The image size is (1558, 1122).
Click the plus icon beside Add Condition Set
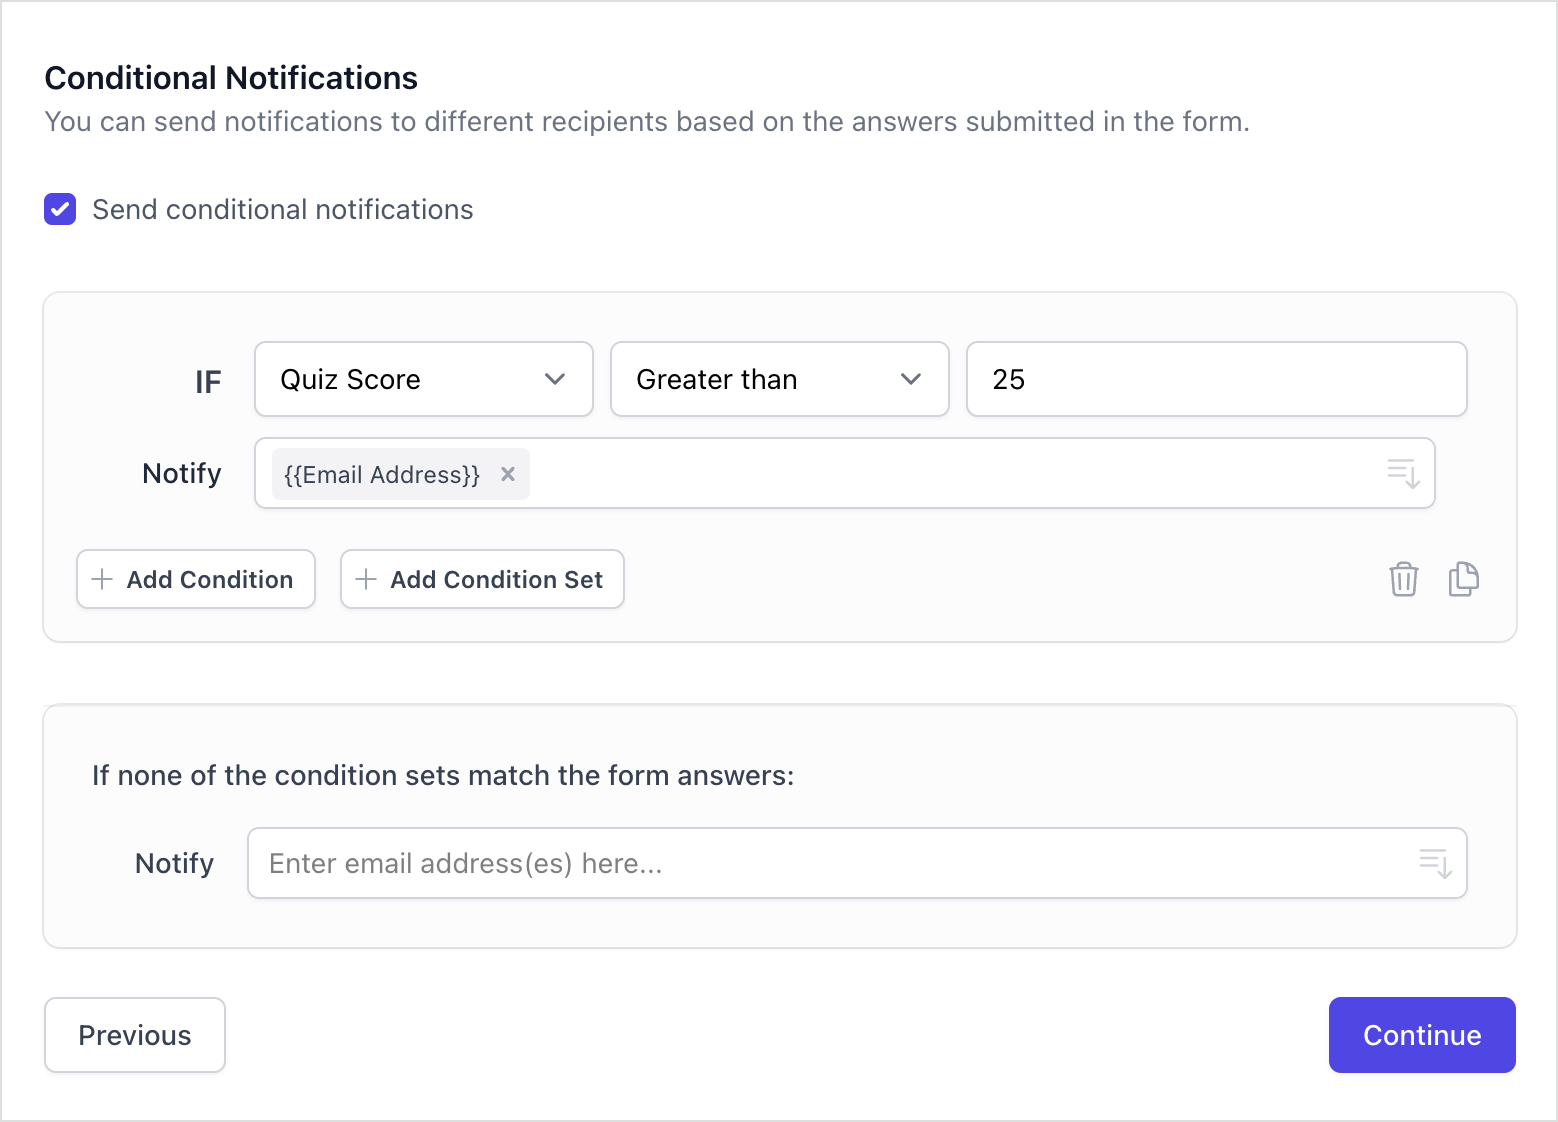[366, 579]
